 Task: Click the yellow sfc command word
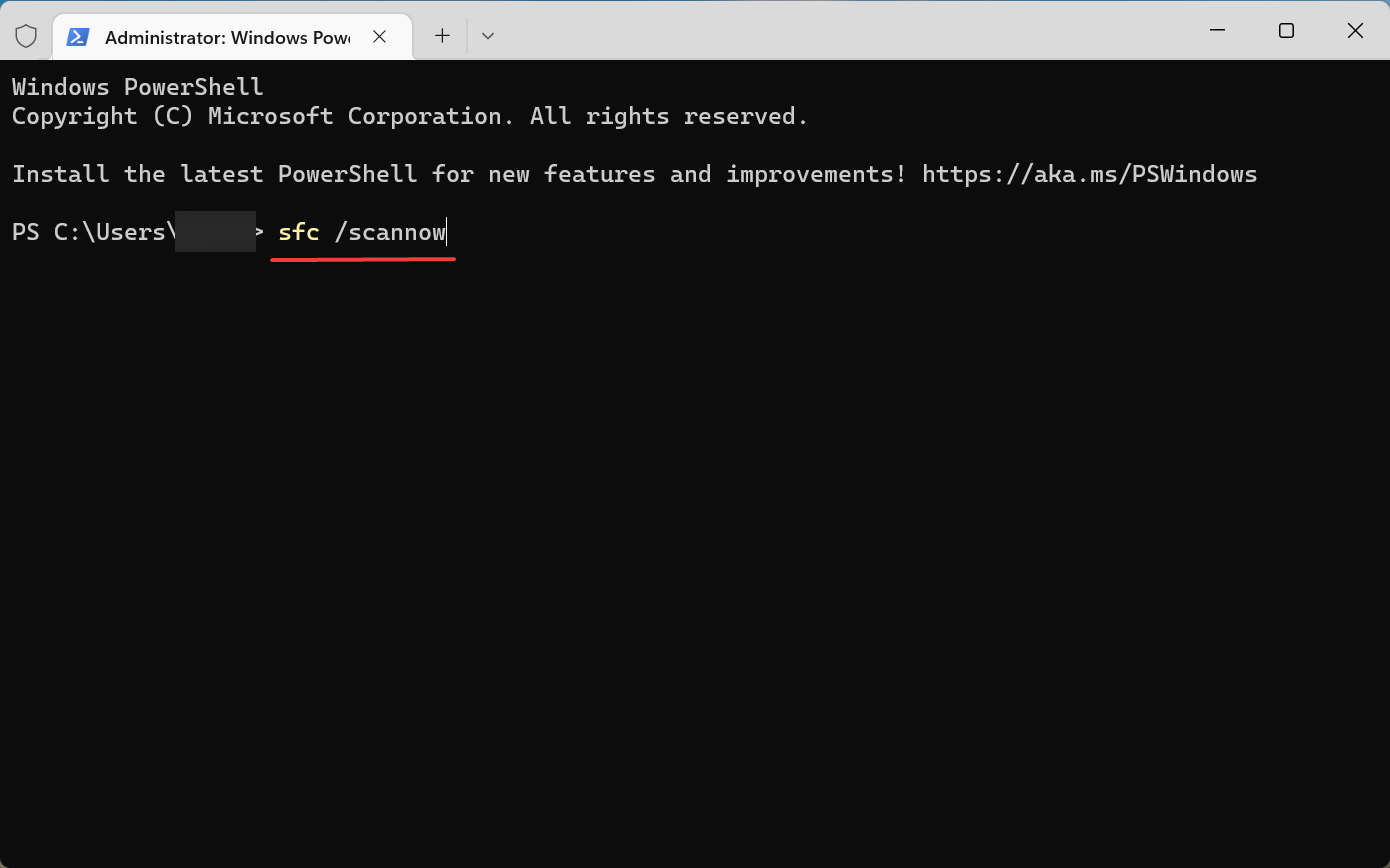click(298, 232)
